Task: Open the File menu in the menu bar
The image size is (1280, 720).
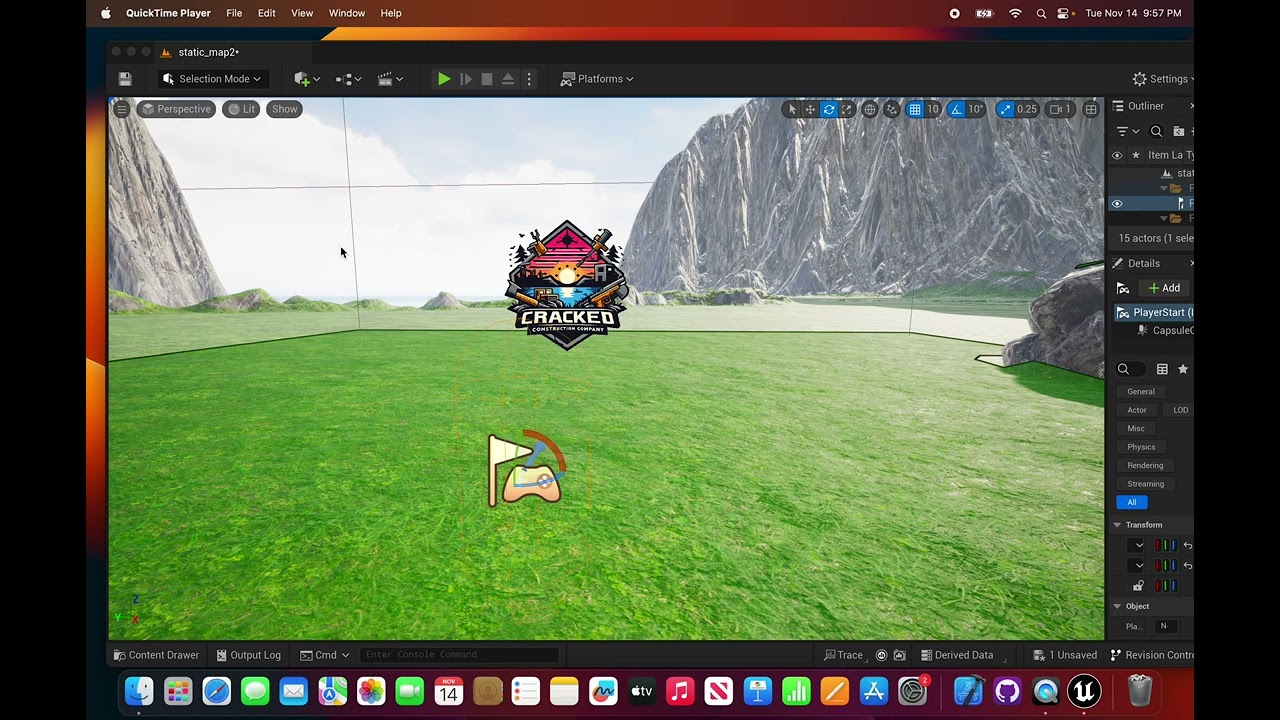Action: click(x=234, y=13)
